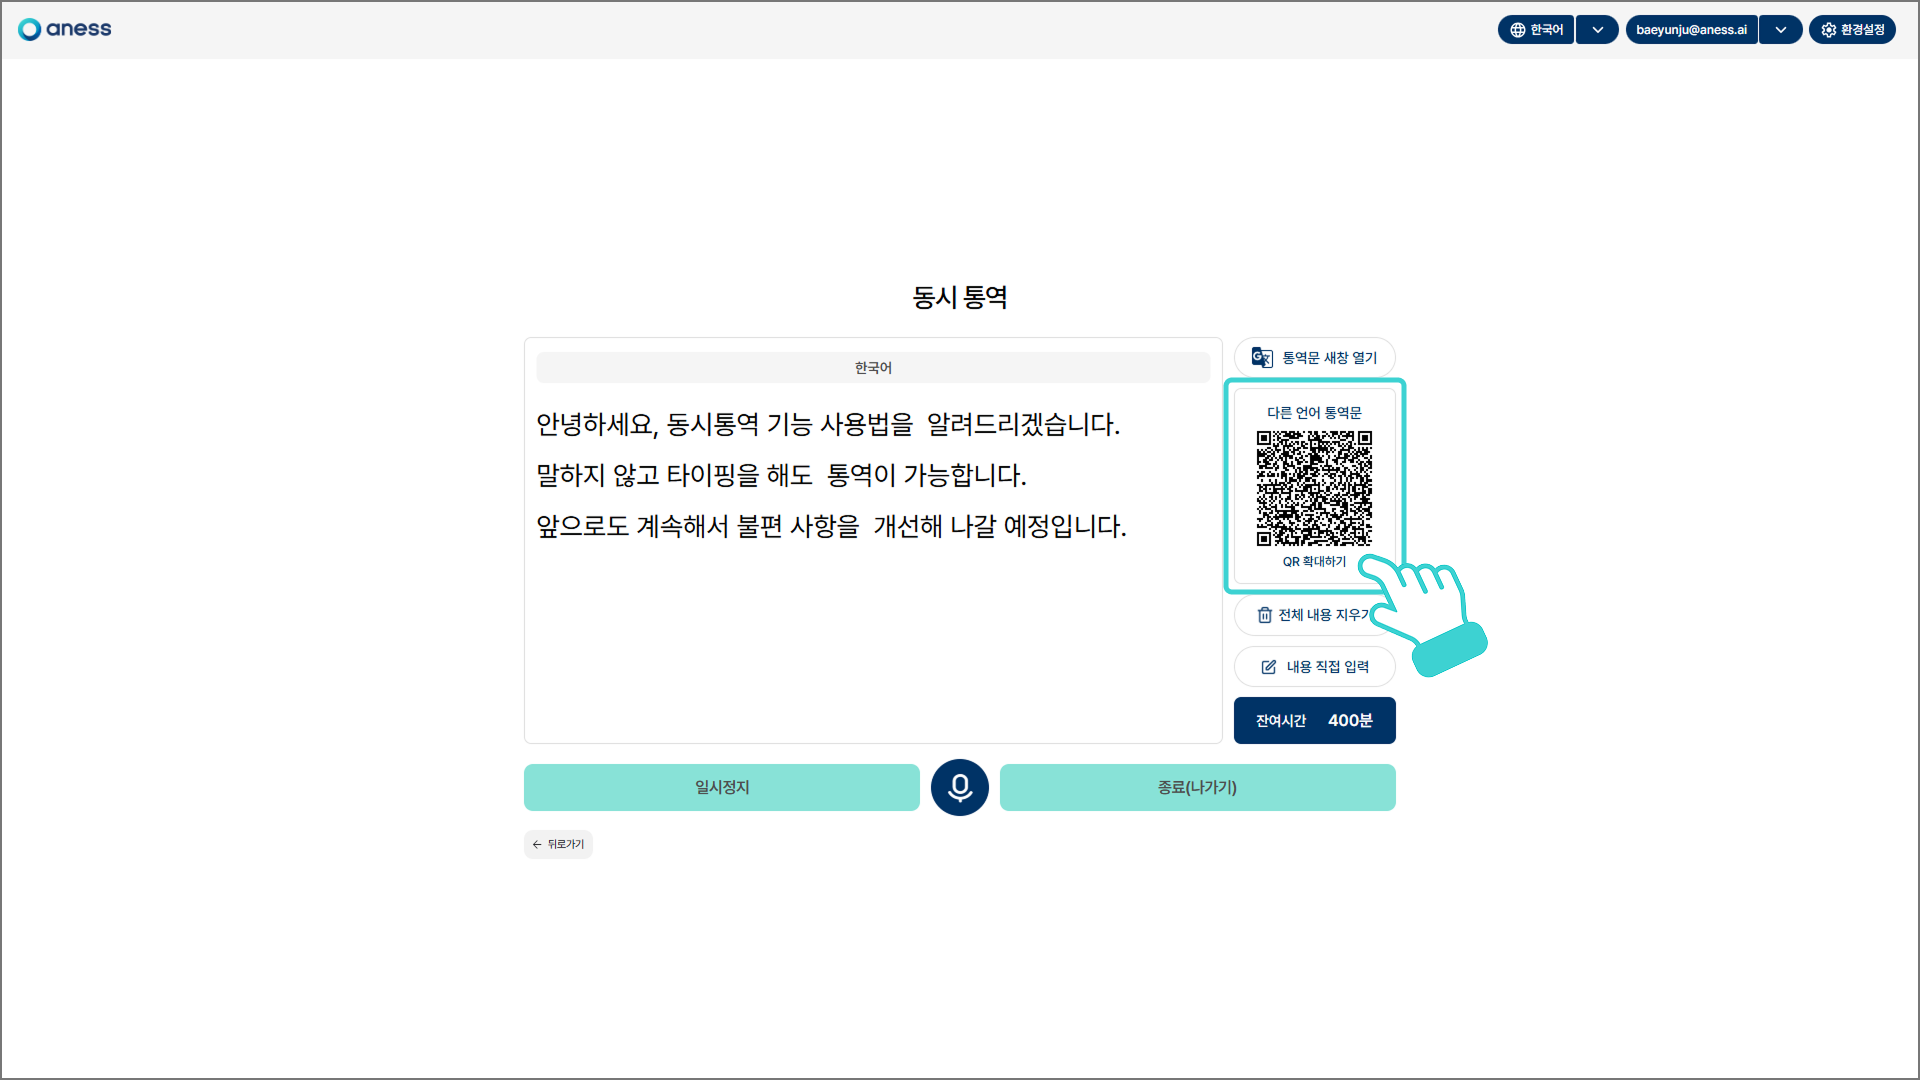Click the QR code image
The width and height of the screenshot is (1920, 1080).
point(1314,488)
